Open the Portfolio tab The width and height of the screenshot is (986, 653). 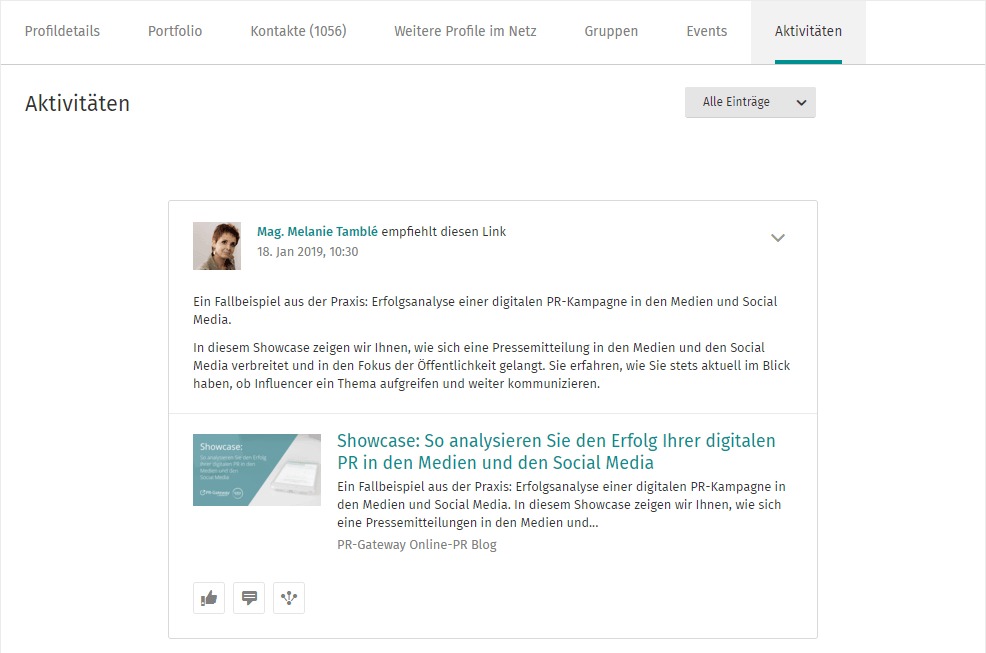(x=175, y=31)
